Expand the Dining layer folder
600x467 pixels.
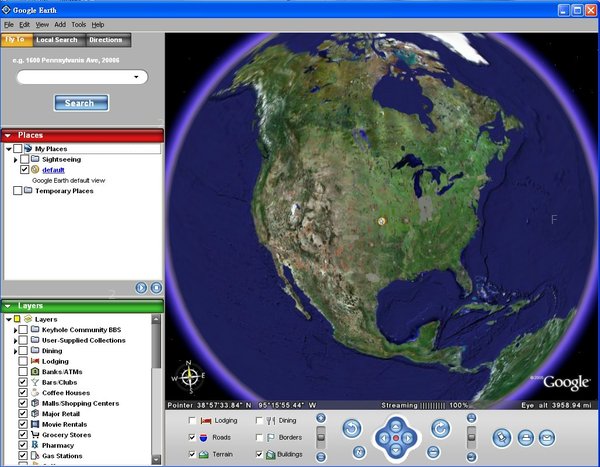click(15, 351)
